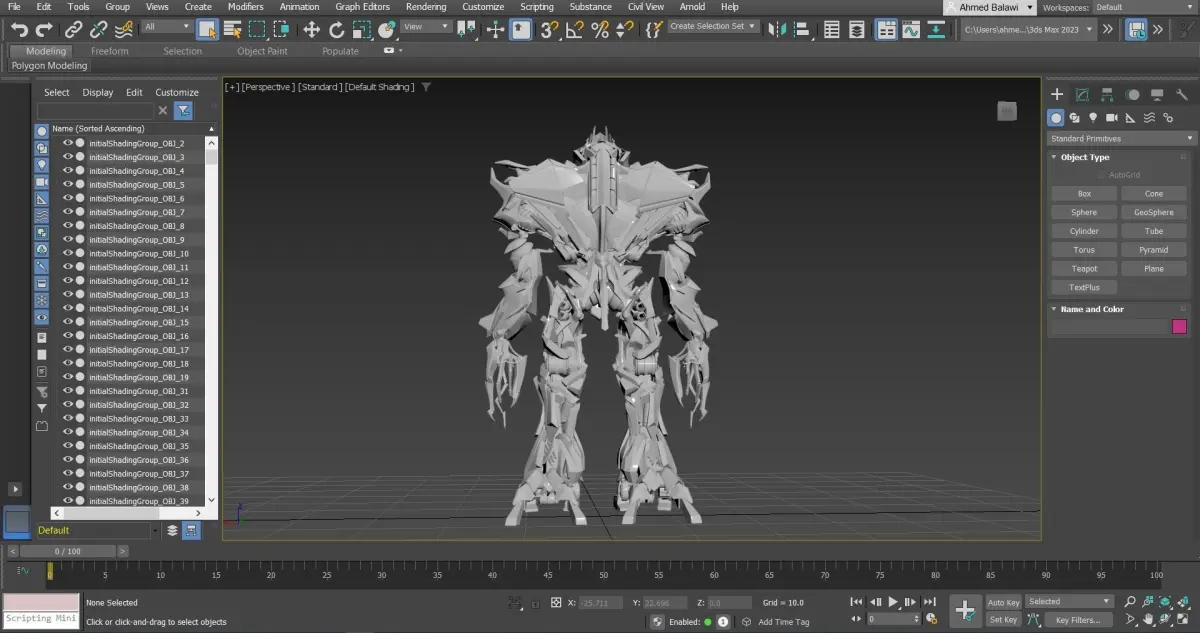Open the Standard Primitives dropdown
This screenshot has width=1200, height=633.
[x=1121, y=139]
